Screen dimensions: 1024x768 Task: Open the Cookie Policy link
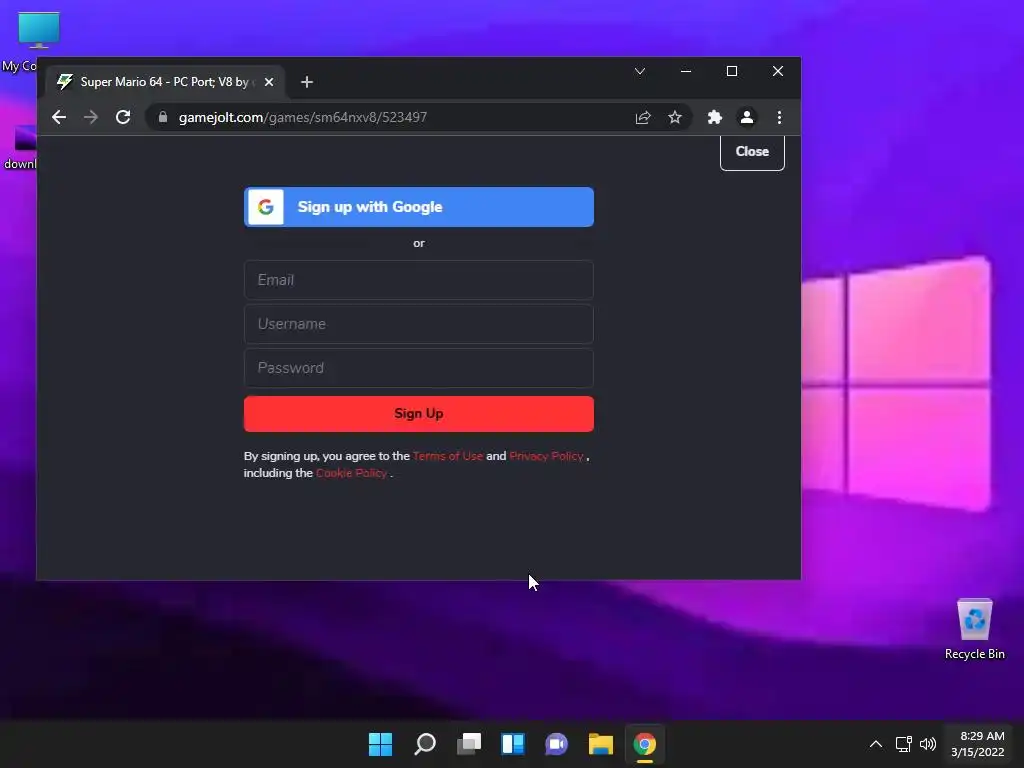pyautogui.click(x=351, y=473)
